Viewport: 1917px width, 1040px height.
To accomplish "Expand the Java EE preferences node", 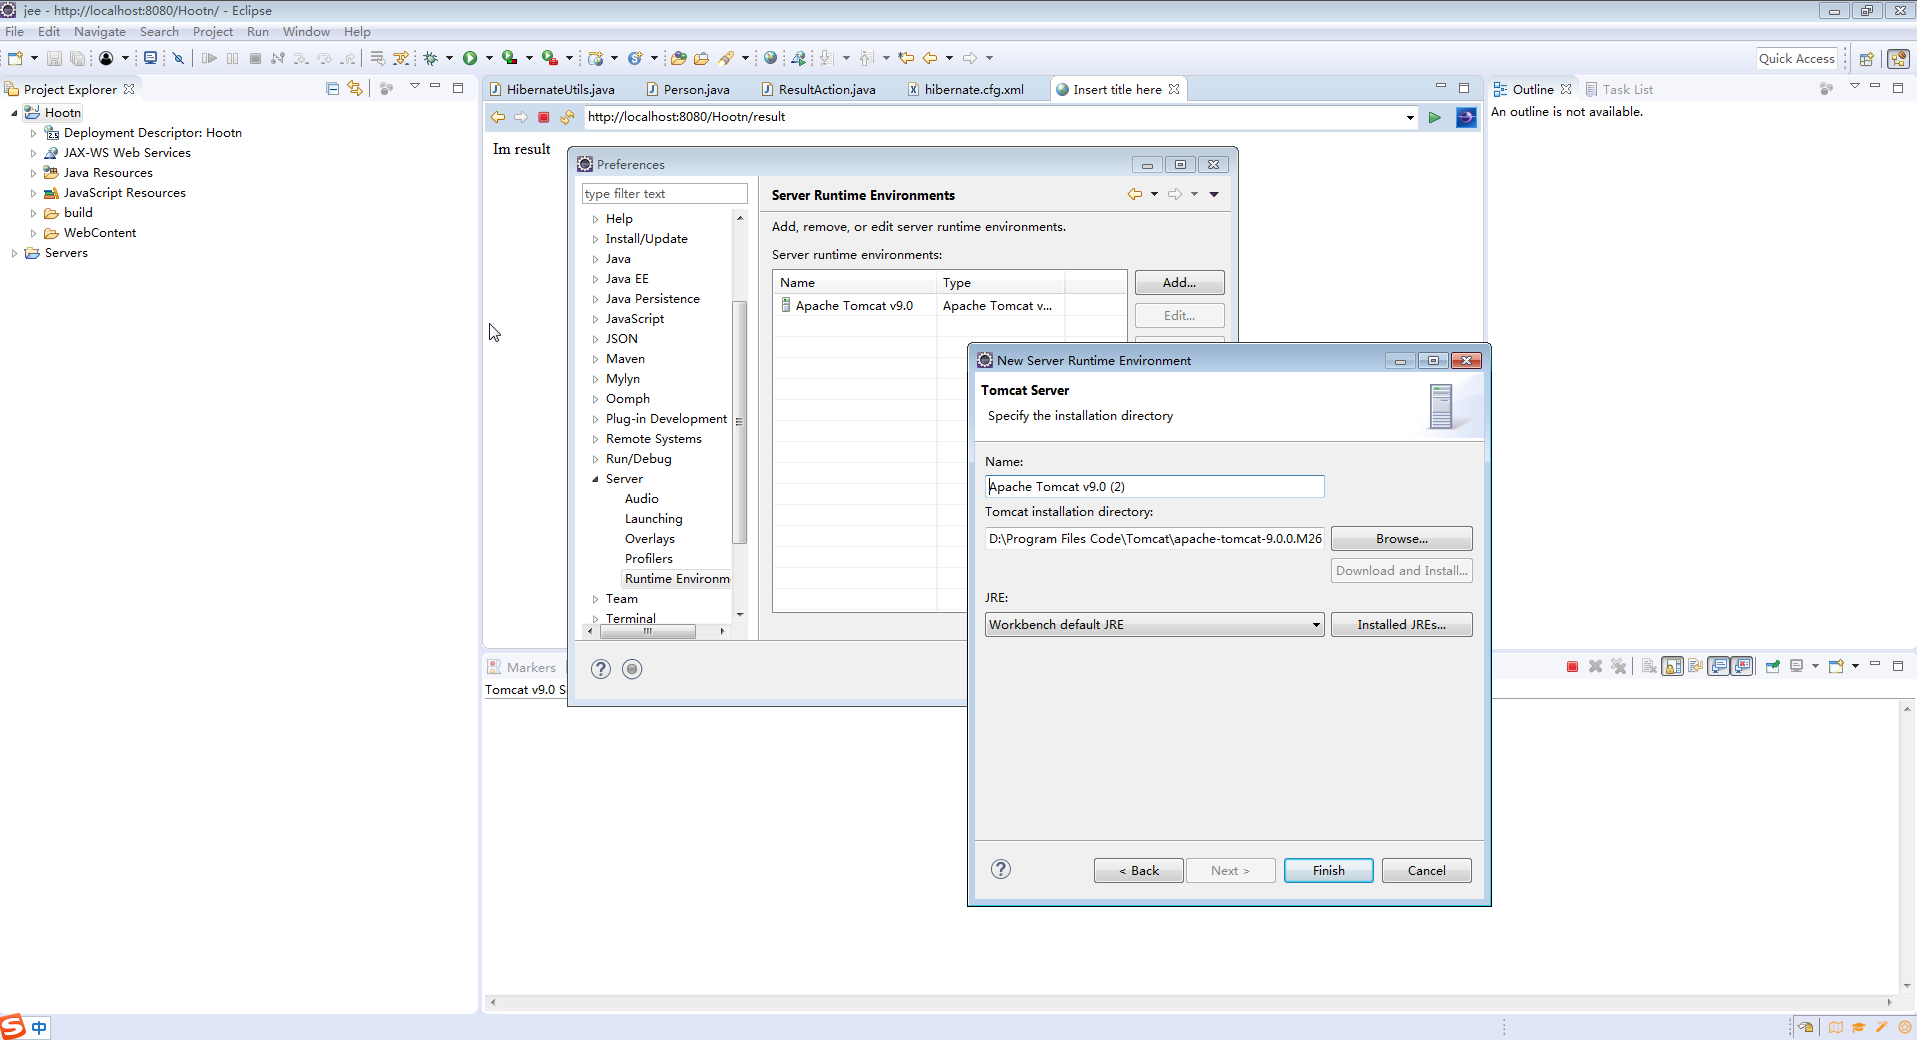I will [x=595, y=279].
